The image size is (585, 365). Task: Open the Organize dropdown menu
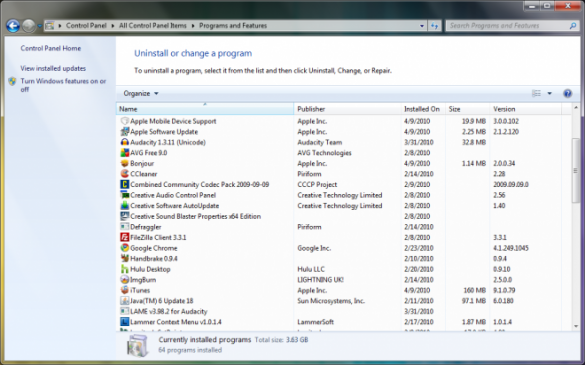pos(141,93)
